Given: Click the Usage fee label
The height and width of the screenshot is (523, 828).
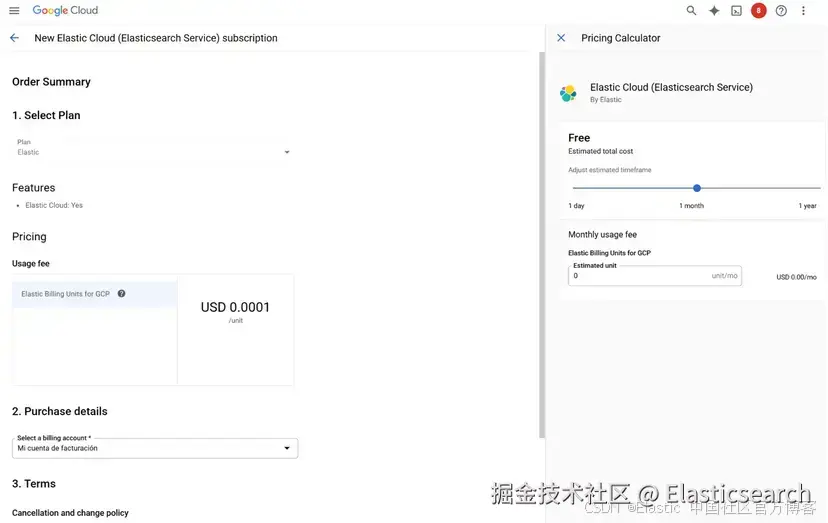Looking at the screenshot, I should click(x=31, y=264).
